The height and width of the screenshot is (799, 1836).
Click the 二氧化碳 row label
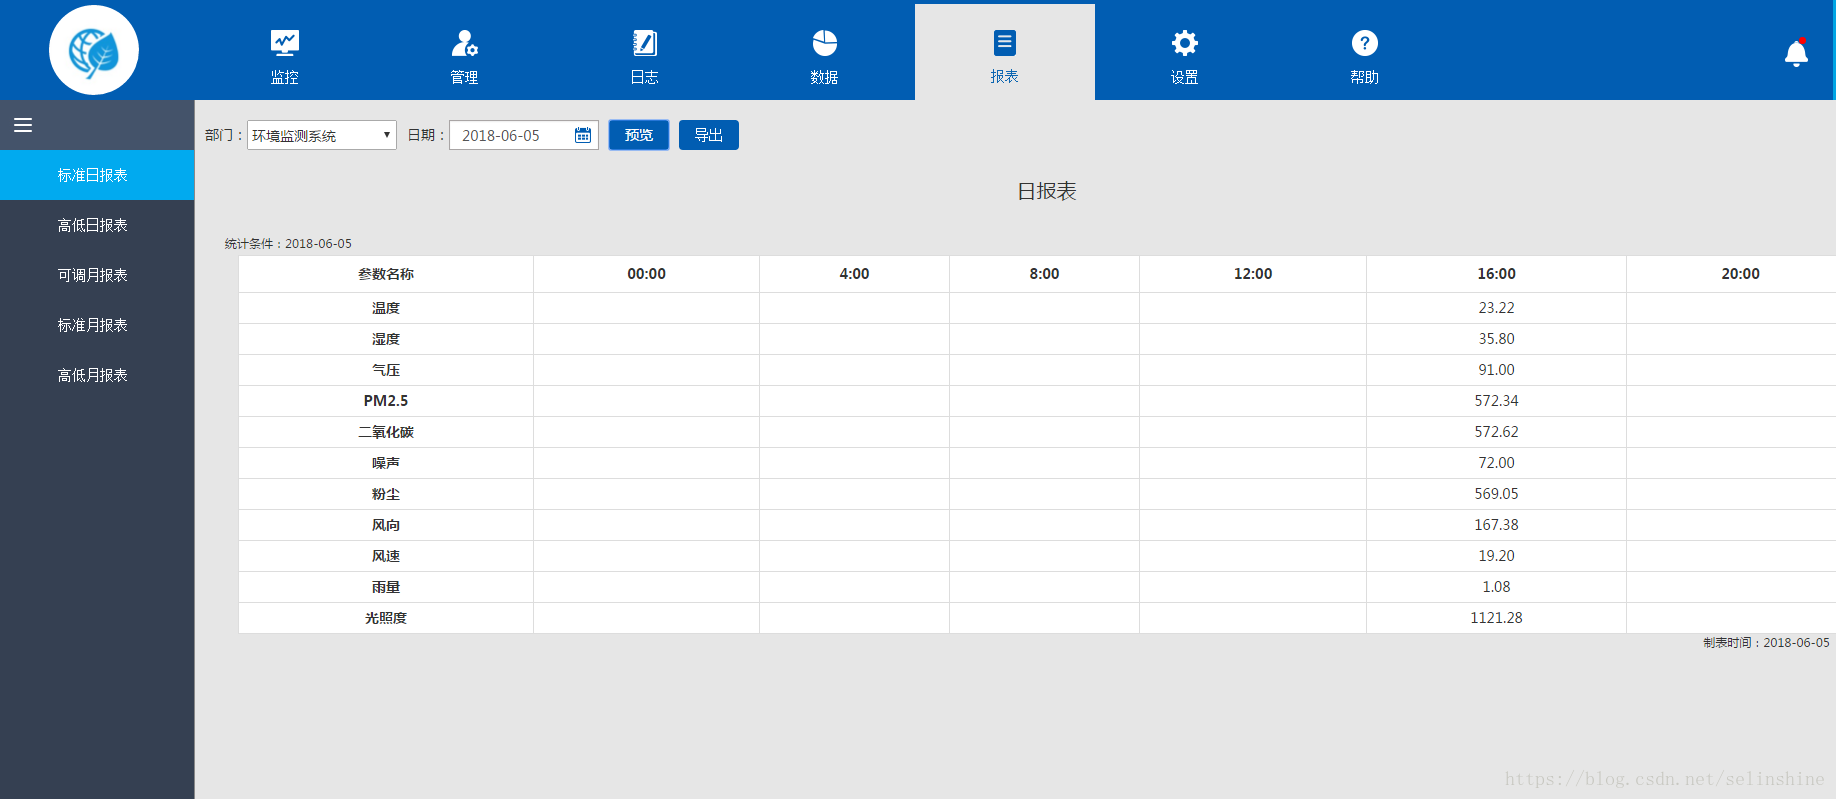386,432
